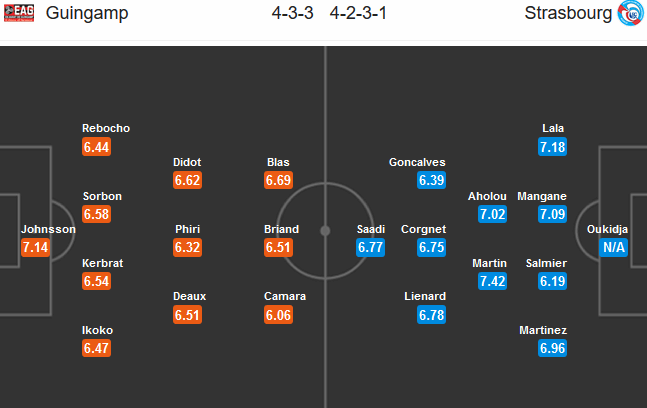Screen dimensions: 647x408
Task: Click the Guingamp 4-3-3 formation label
Action: click(x=292, y=16)
